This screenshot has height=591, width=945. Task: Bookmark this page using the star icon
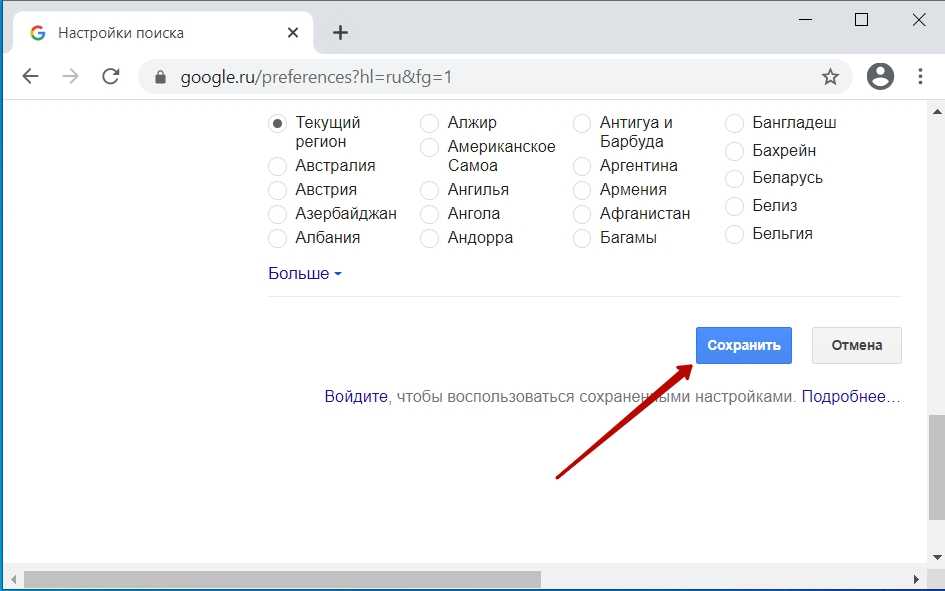click(830, 77)
